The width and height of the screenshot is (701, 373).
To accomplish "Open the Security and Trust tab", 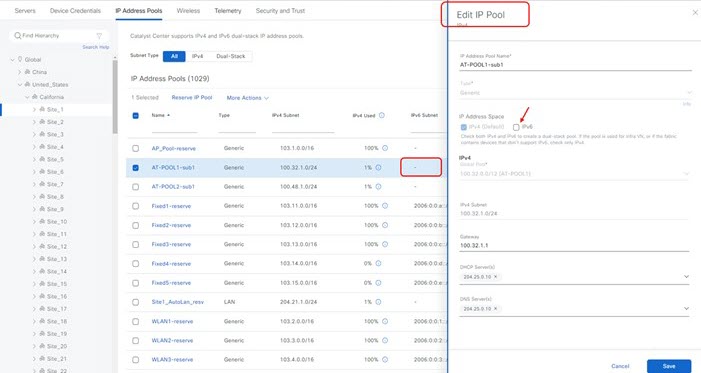I will tap(280, 11).
